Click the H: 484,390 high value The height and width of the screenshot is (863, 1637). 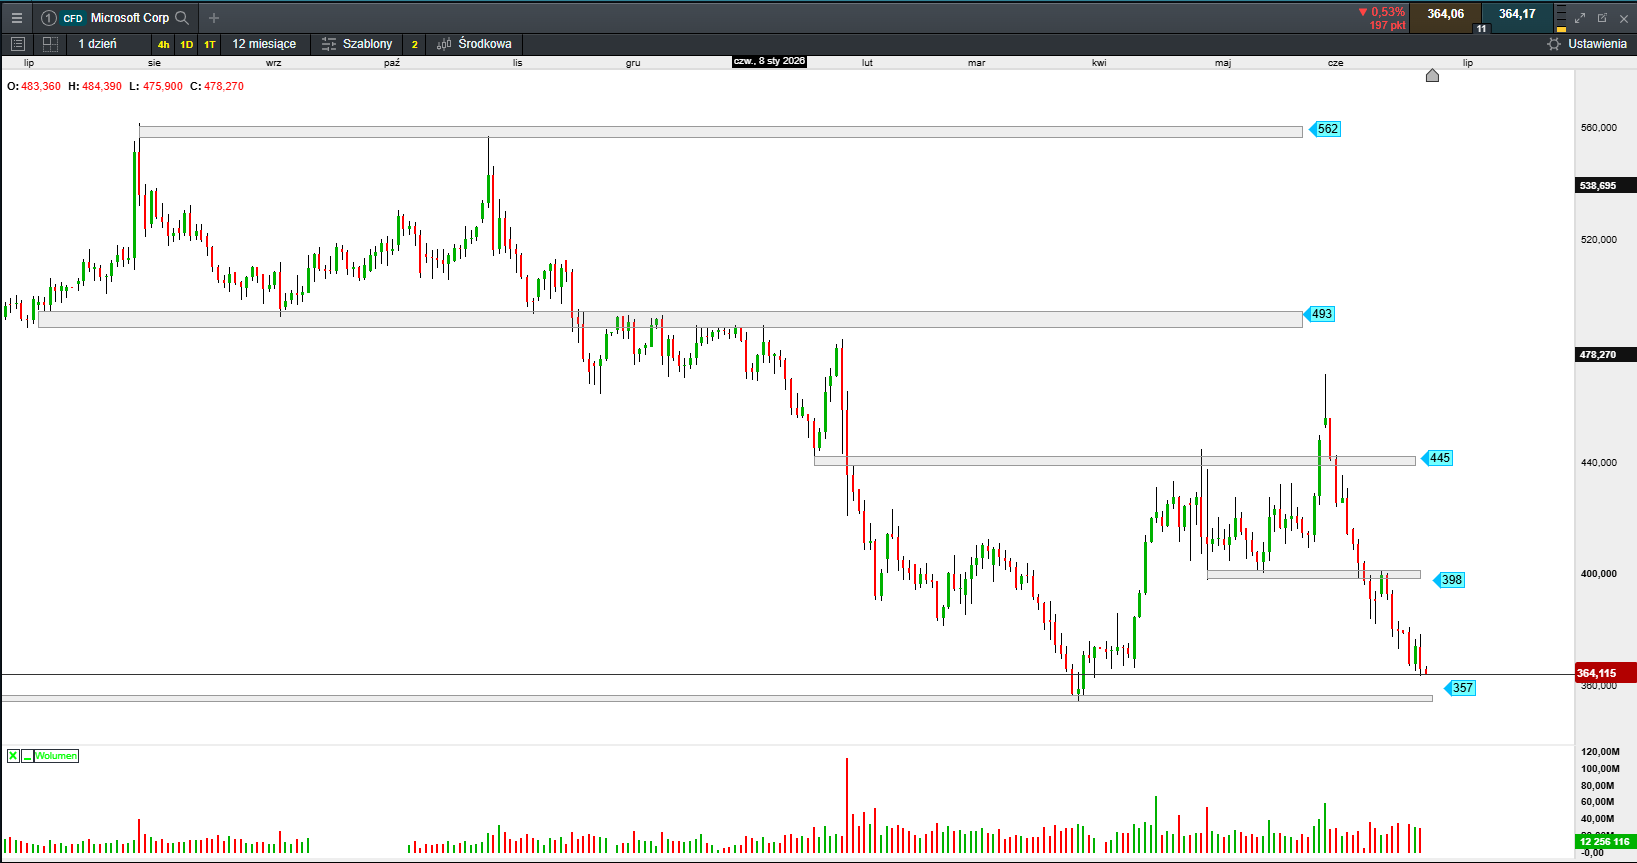click(95, 86)
